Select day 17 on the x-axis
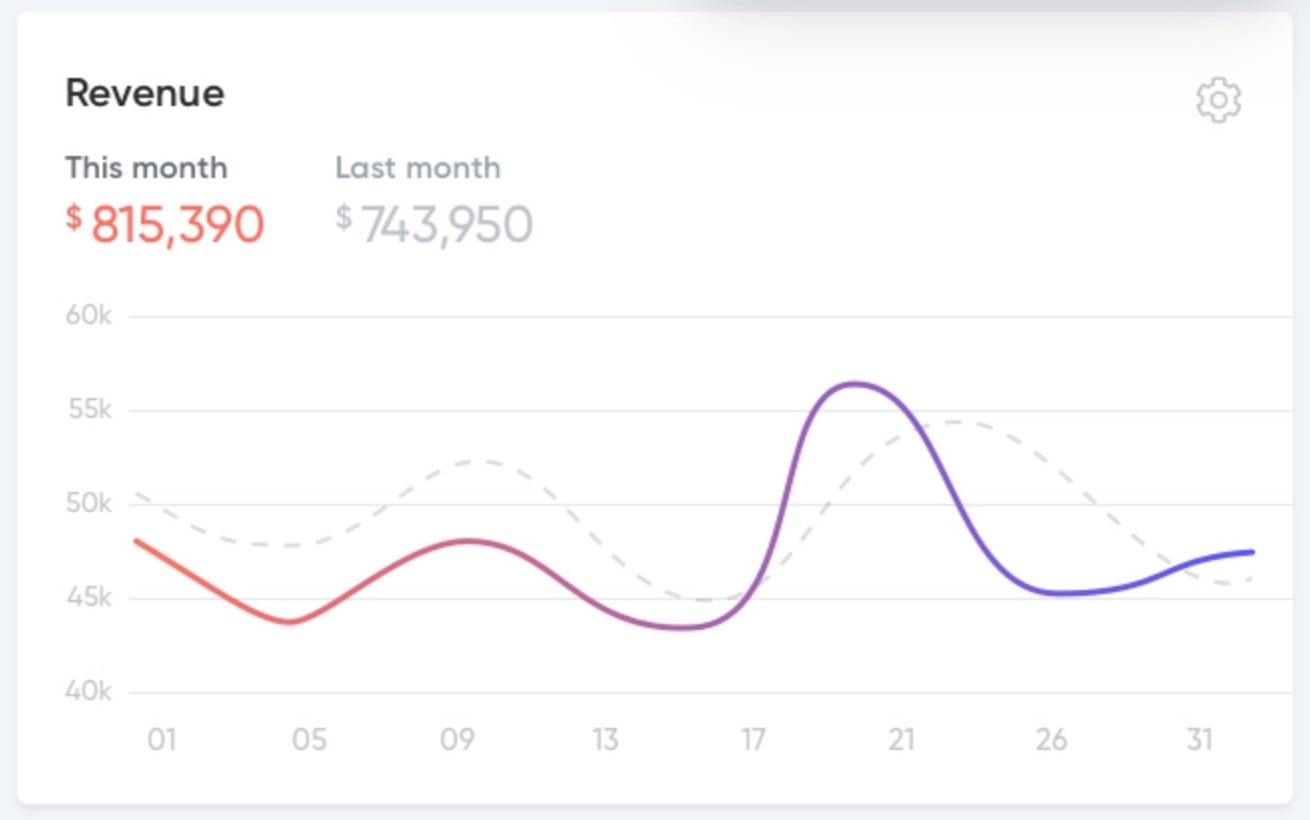 coord(753,740)
